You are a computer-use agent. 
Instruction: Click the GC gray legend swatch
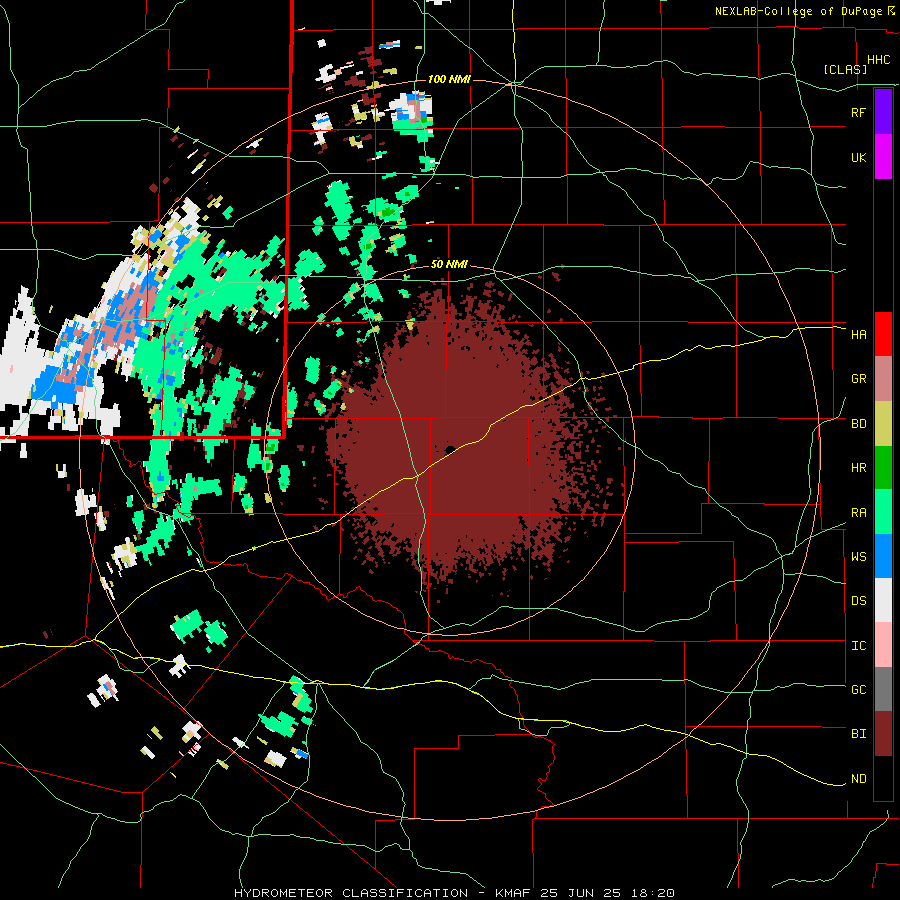coord(883,689)
